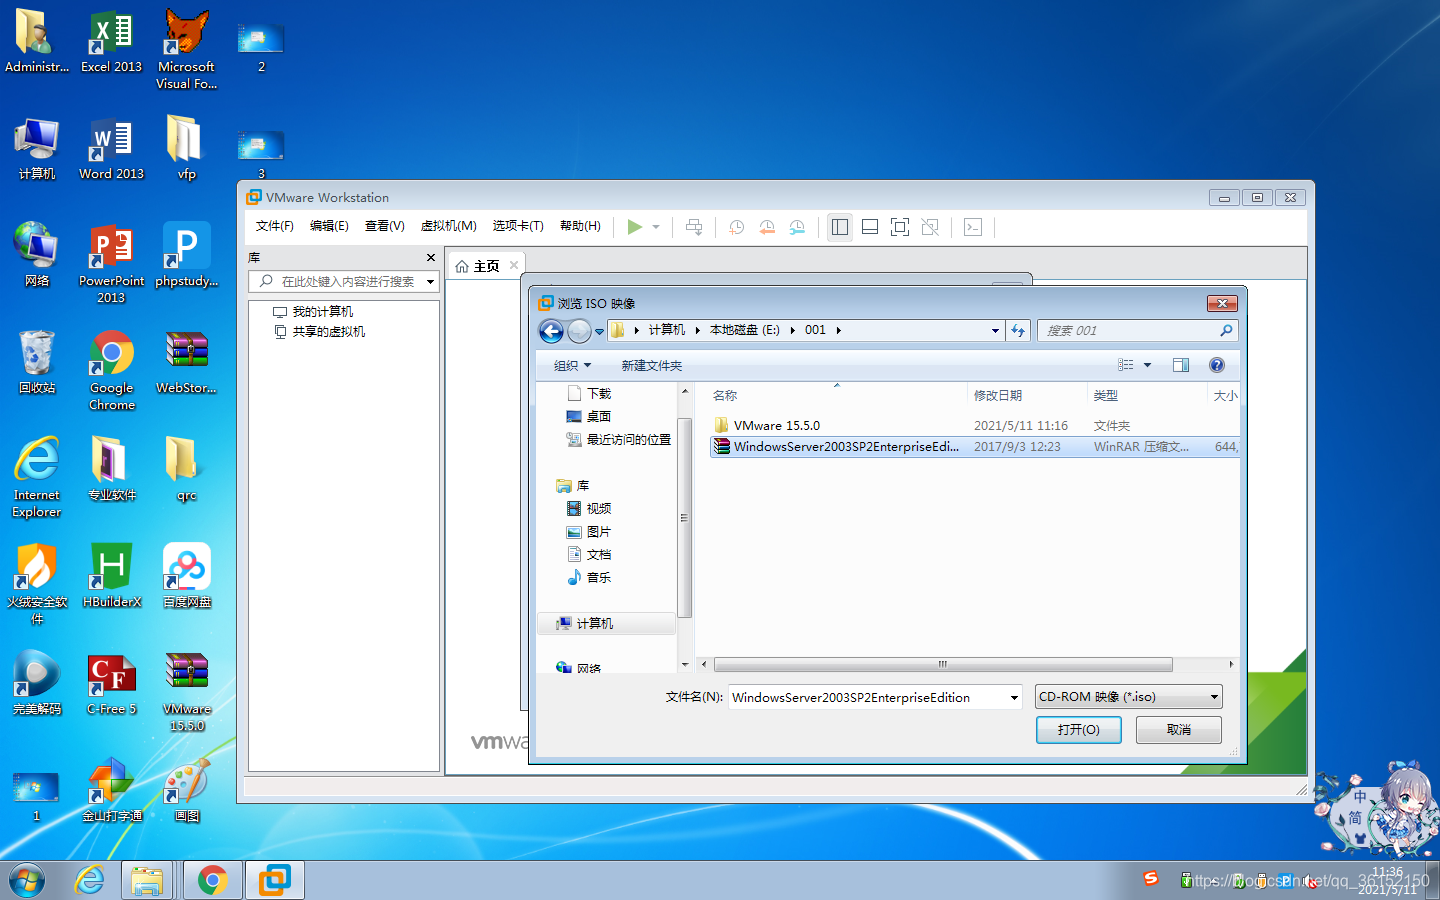Click the forward arrow in browse dialog
This screenshot has height=900, width=1440.
click(x=579, y=331)
